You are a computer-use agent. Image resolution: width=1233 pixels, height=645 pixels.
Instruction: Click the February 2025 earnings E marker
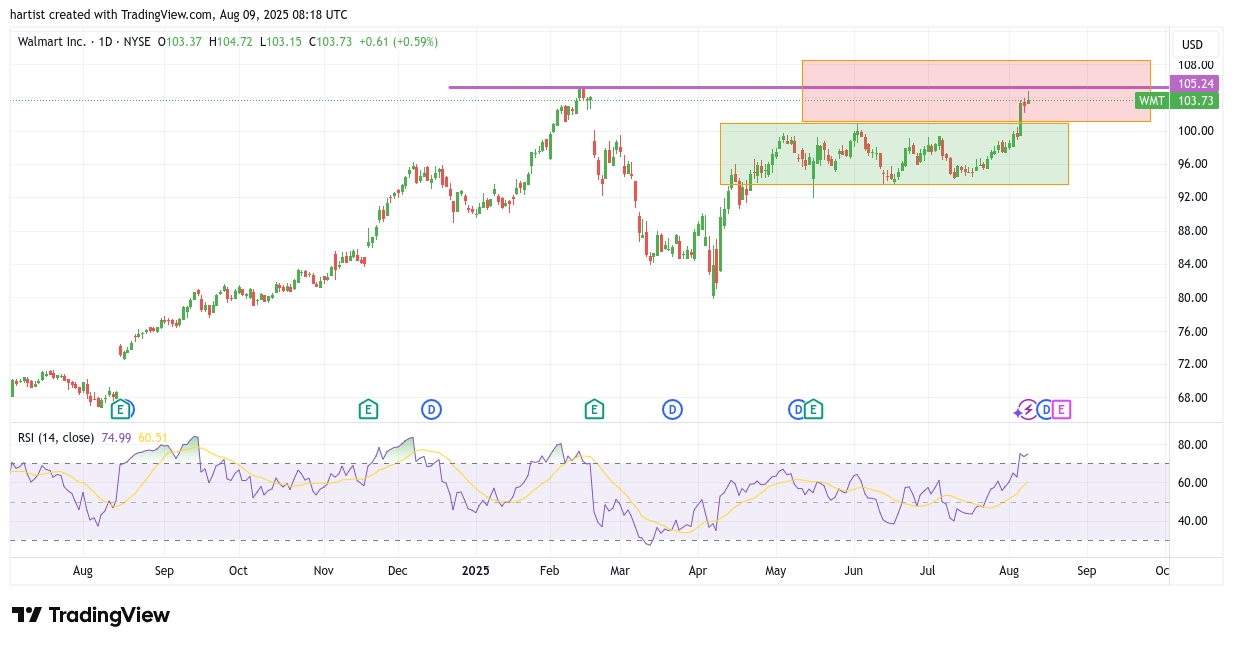(x=594, y=409)
